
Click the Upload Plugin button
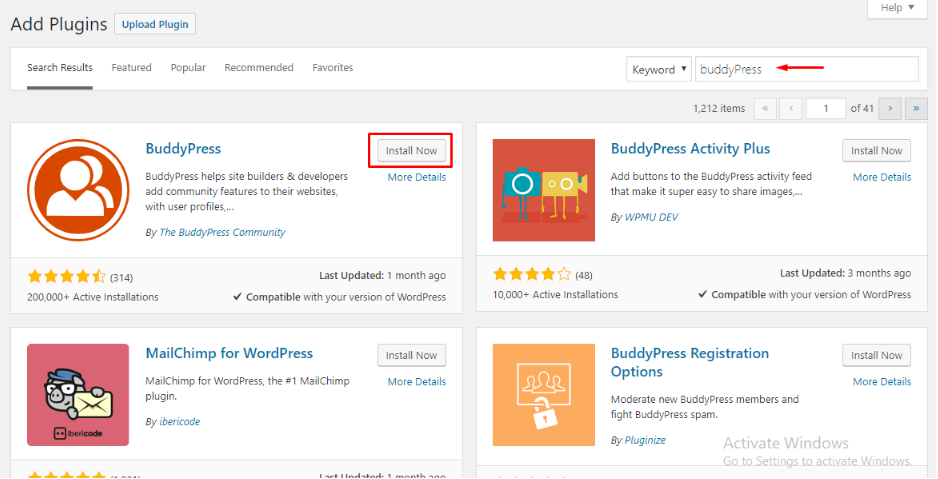pos(155,25)
